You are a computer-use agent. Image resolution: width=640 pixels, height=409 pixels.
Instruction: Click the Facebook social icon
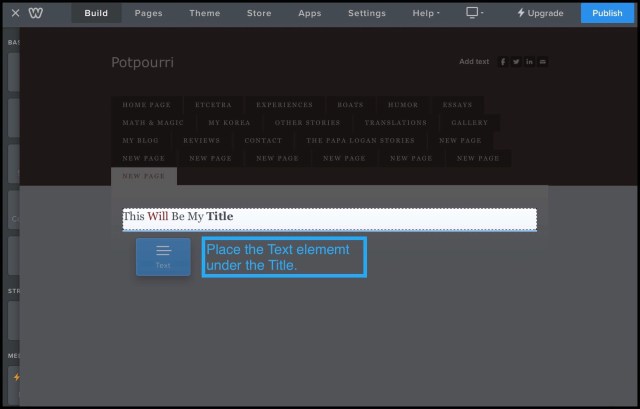tap(503, 62)
